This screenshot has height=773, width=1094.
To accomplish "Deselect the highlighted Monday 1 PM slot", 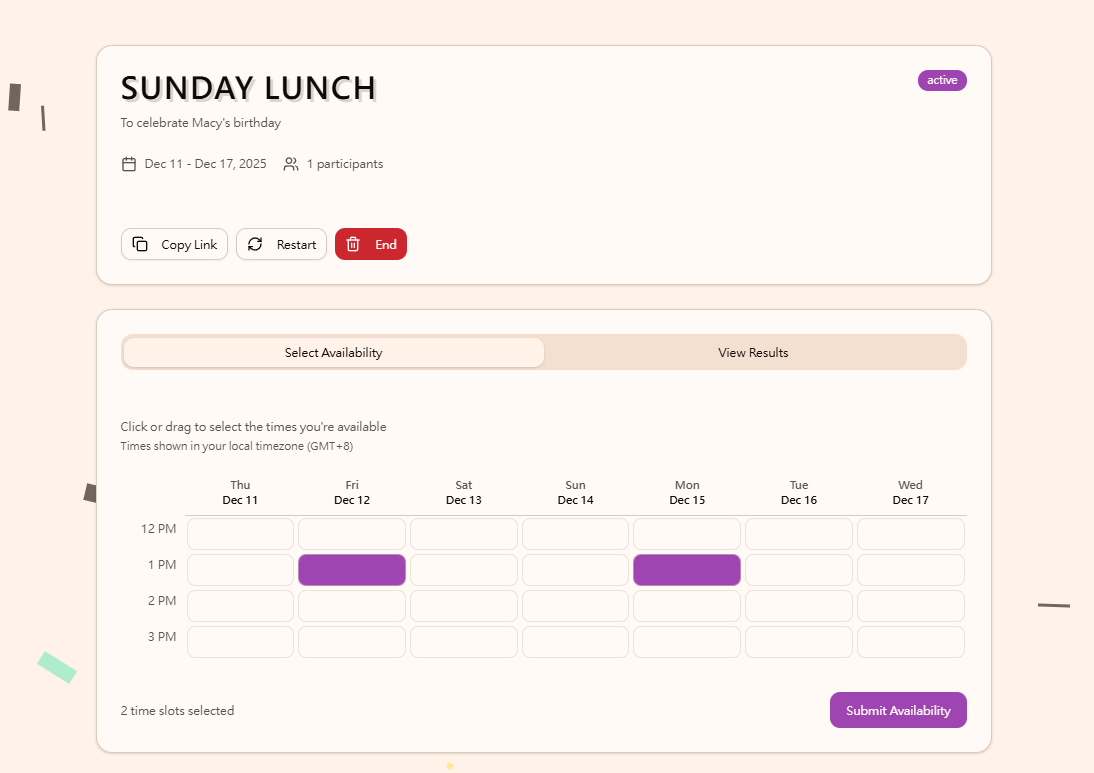I will pyautogui.click(x=687, y=569).
